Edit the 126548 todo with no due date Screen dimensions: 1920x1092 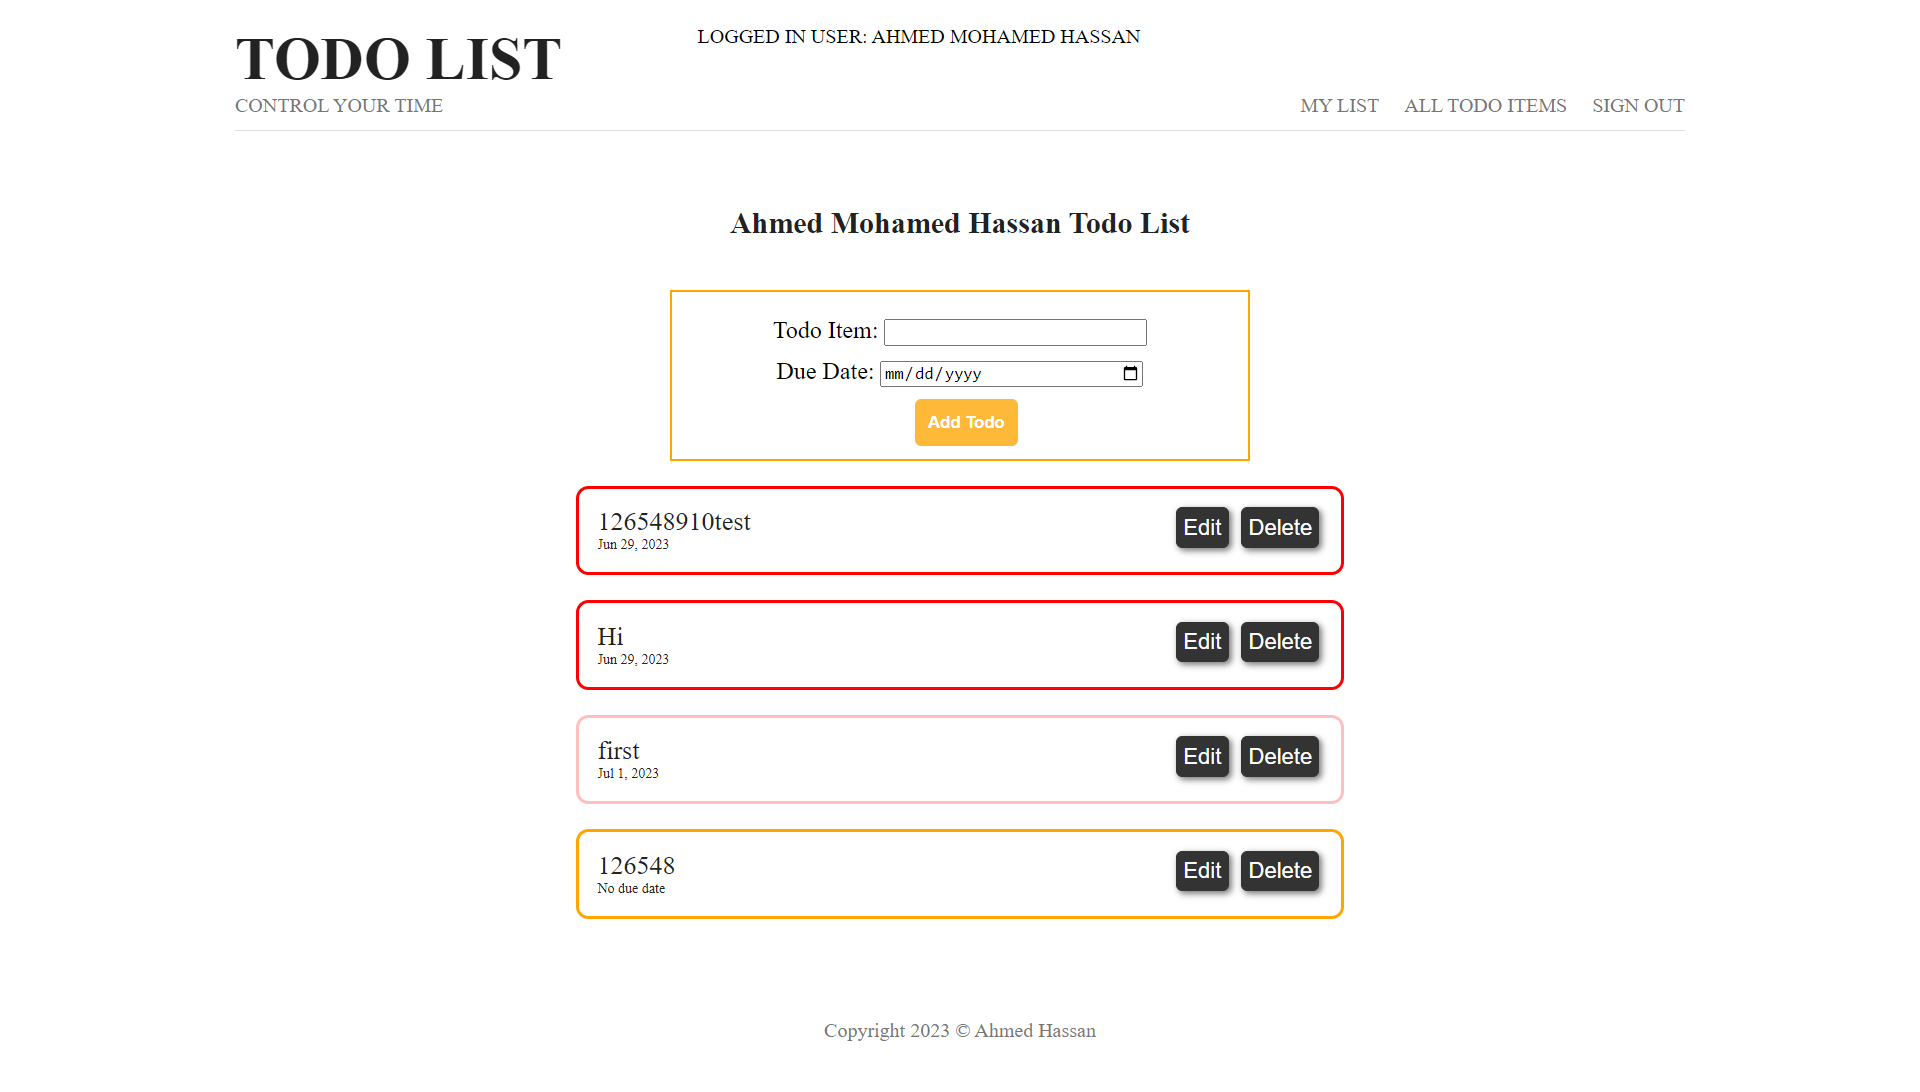pyautogui.click(x=1201, y=871)
